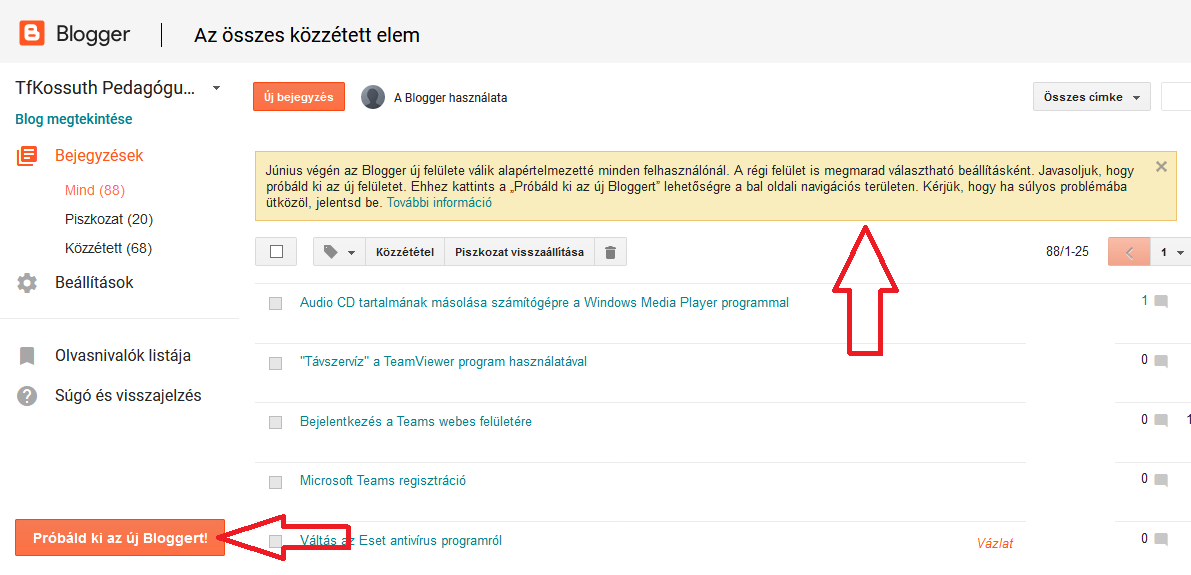The image size is (1191, 575).
Task: Open Microsoft Teams regisztráció post
Action: tap(383, 481)
